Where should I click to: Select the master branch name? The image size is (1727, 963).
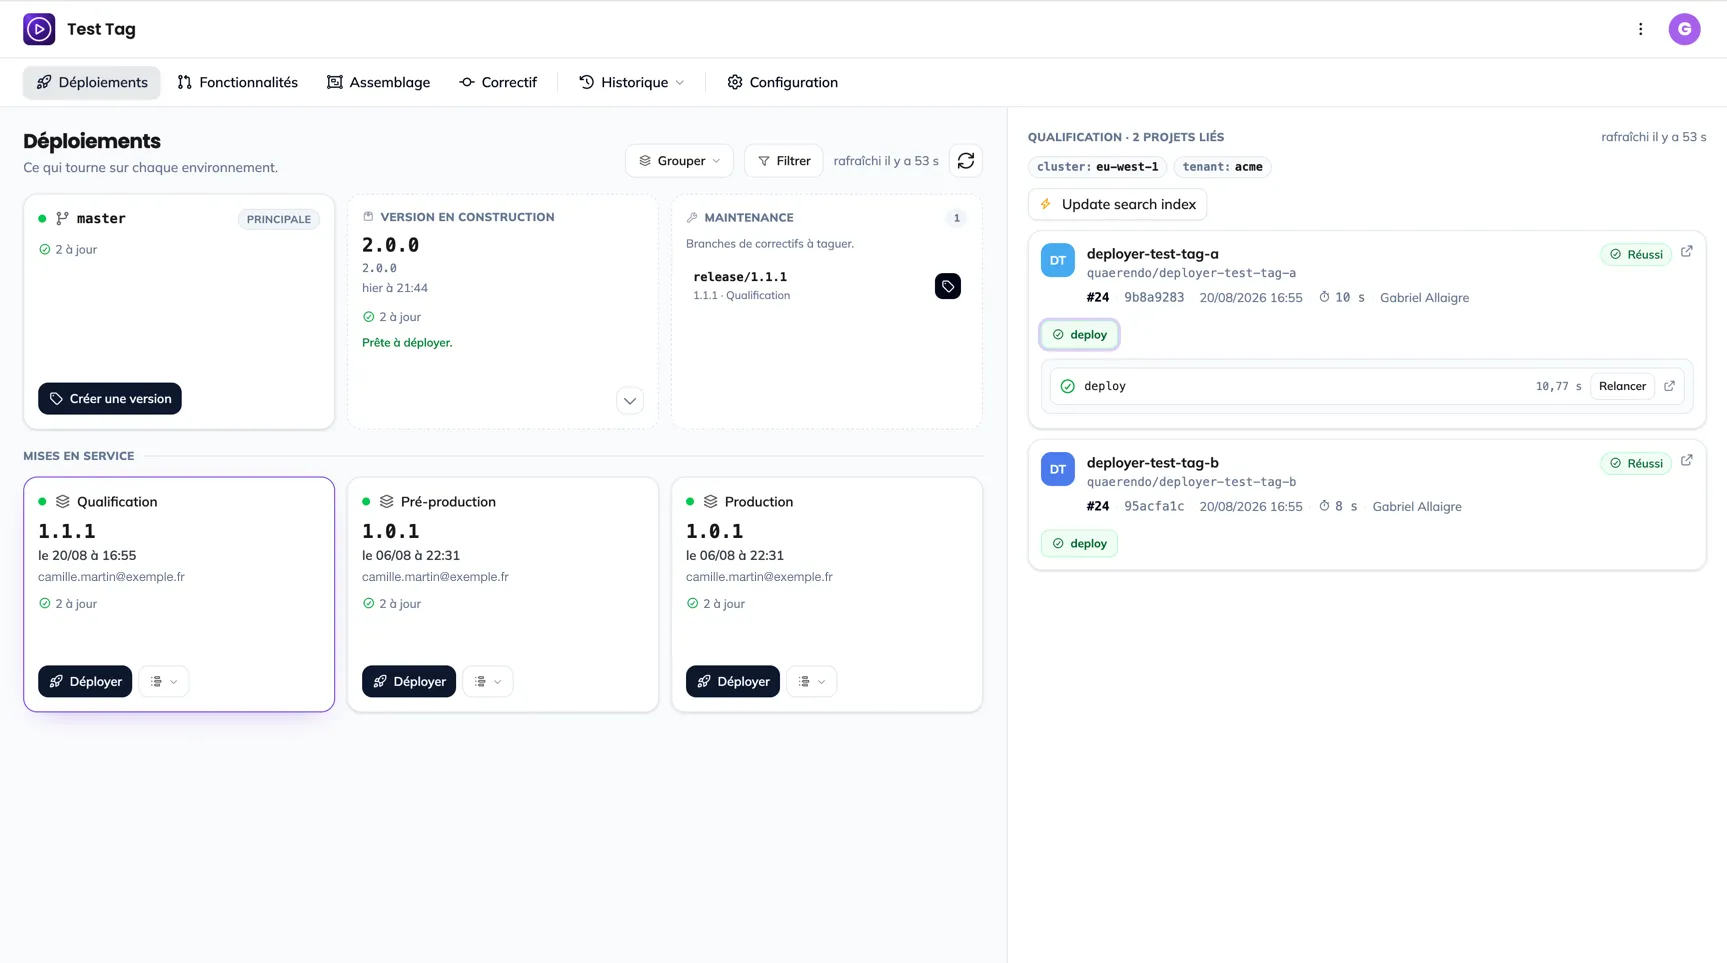tap(101, 219)
